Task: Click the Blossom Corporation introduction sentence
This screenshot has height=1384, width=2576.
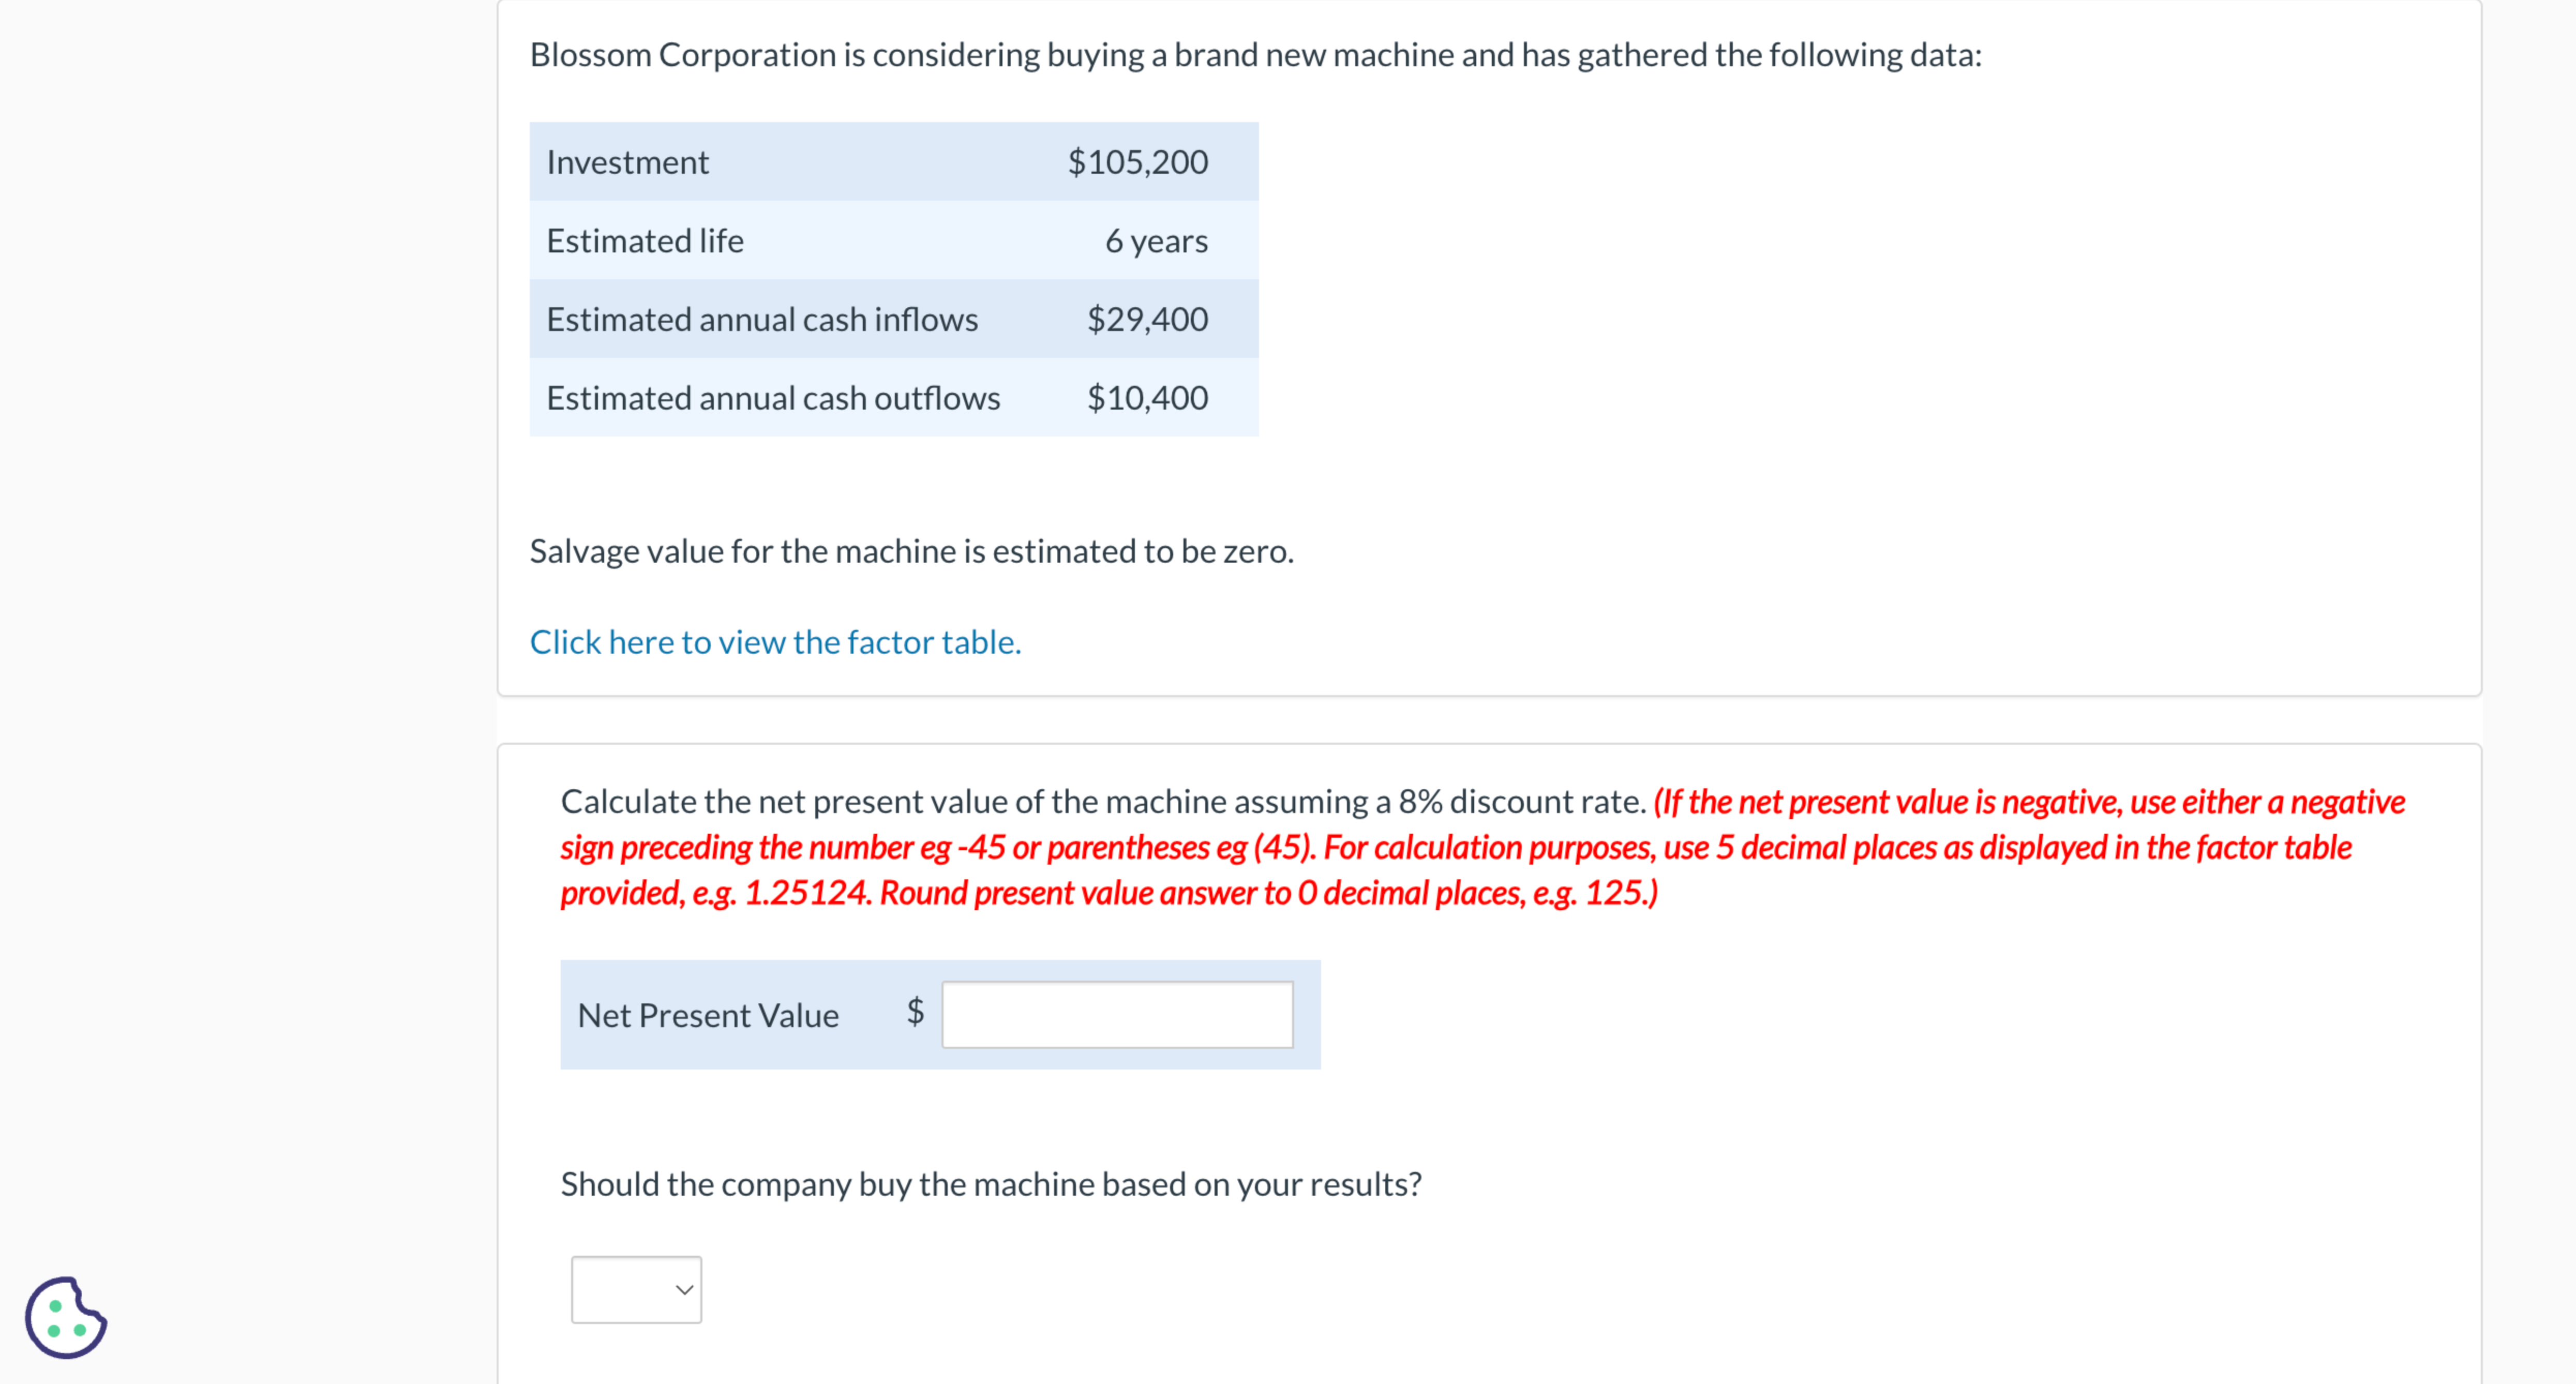Action: (1255, 55)
